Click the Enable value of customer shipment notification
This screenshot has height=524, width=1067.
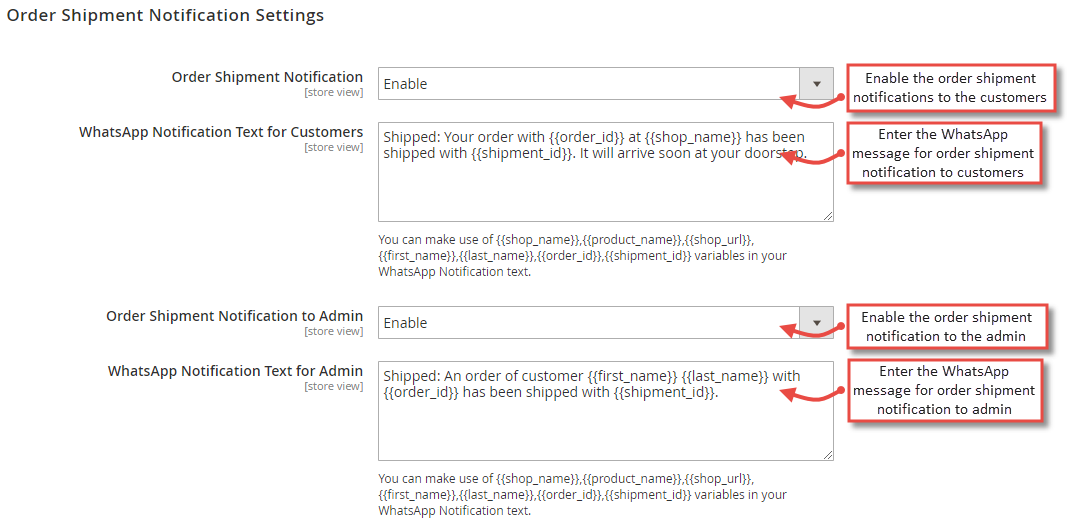(406, 84)
